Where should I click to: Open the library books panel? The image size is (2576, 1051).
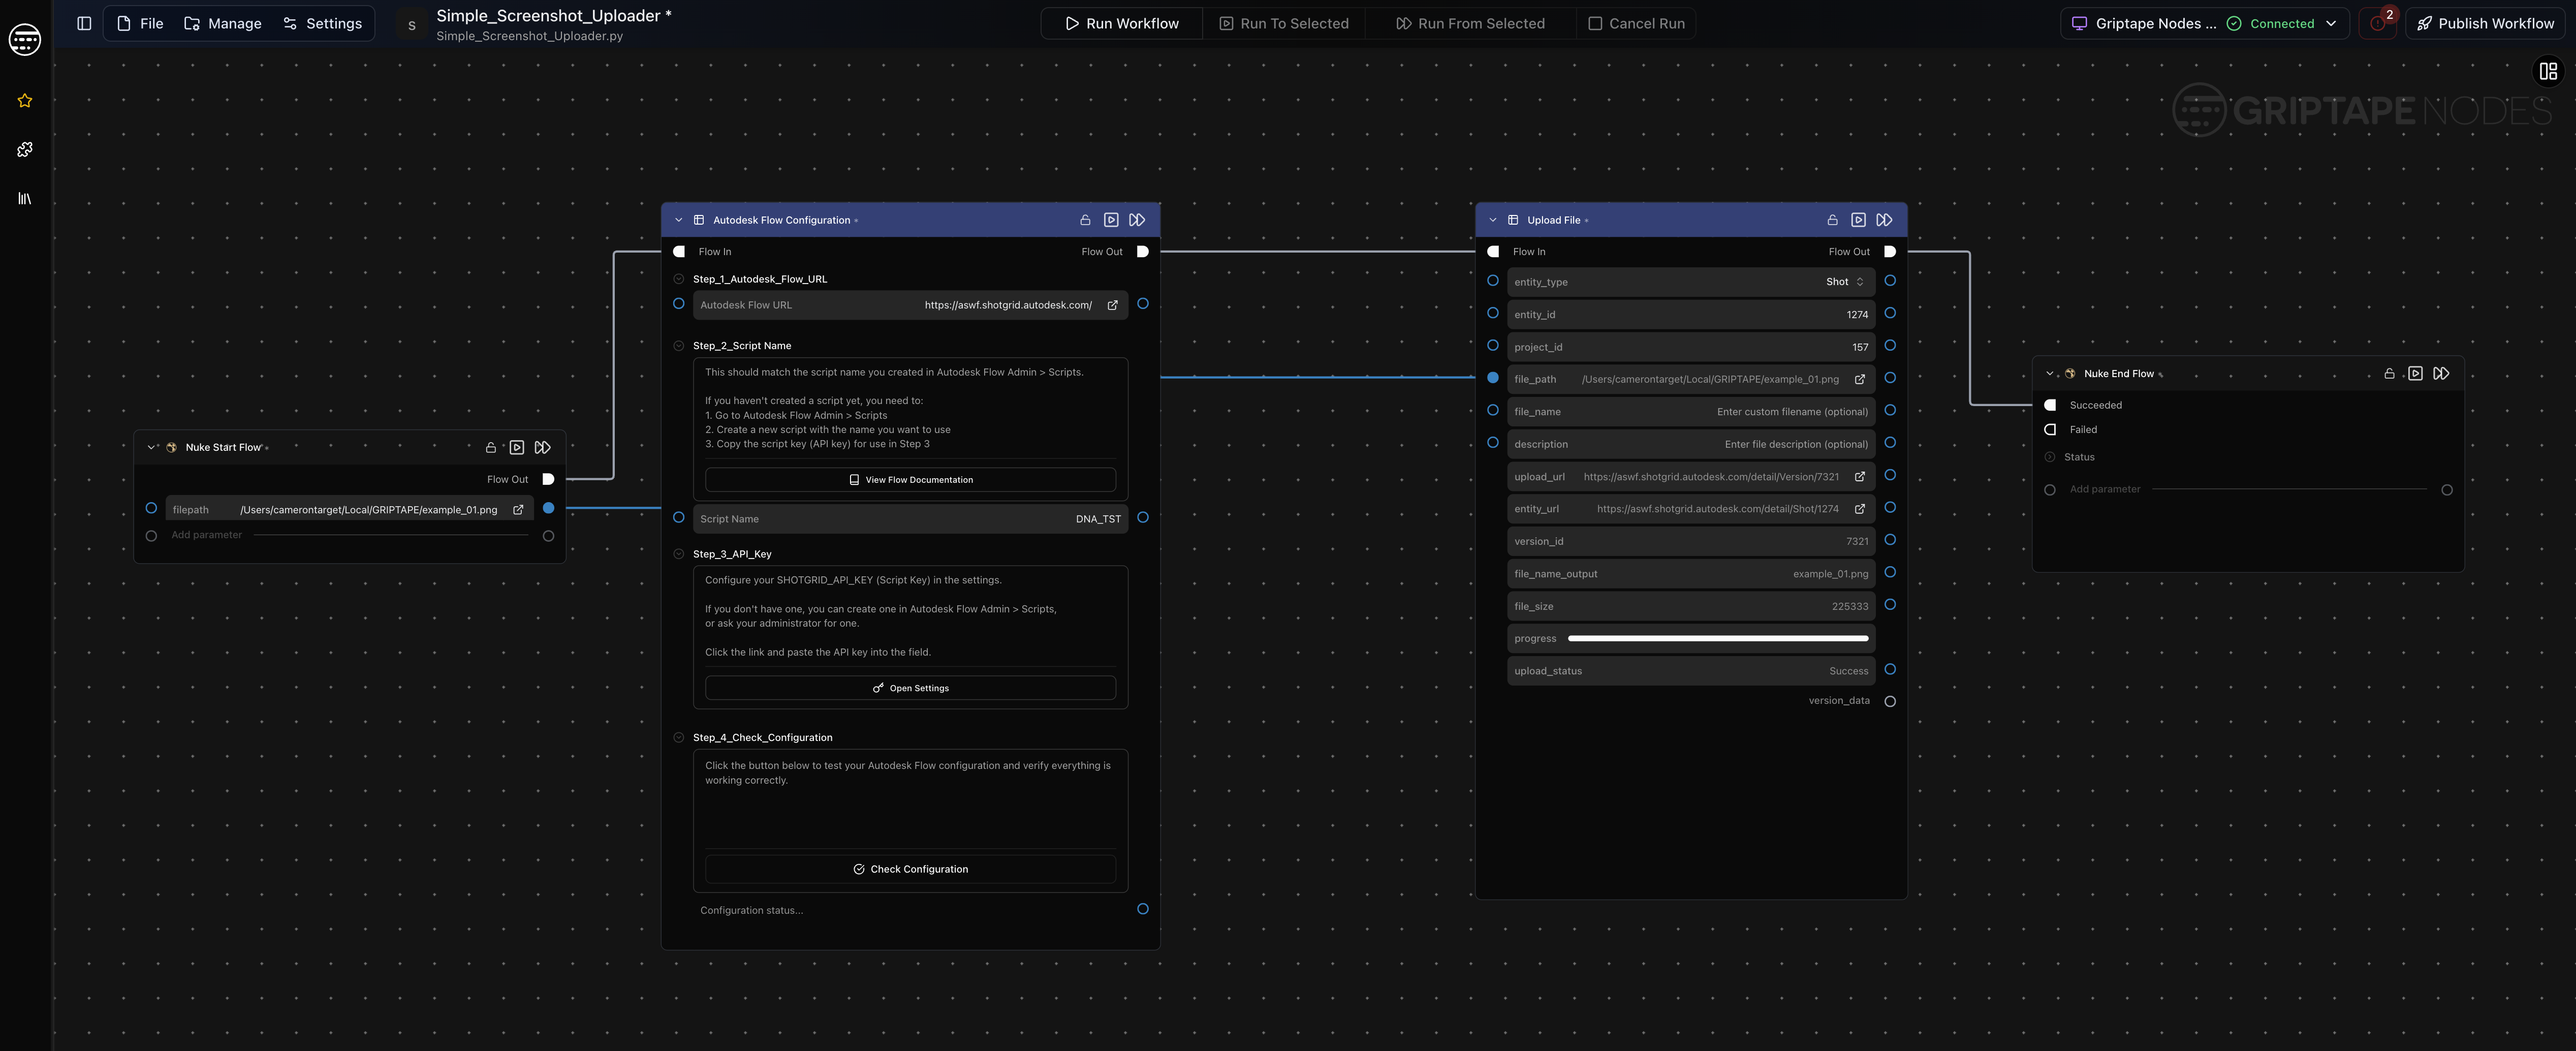pyautogui.click(x=25, y=198)
